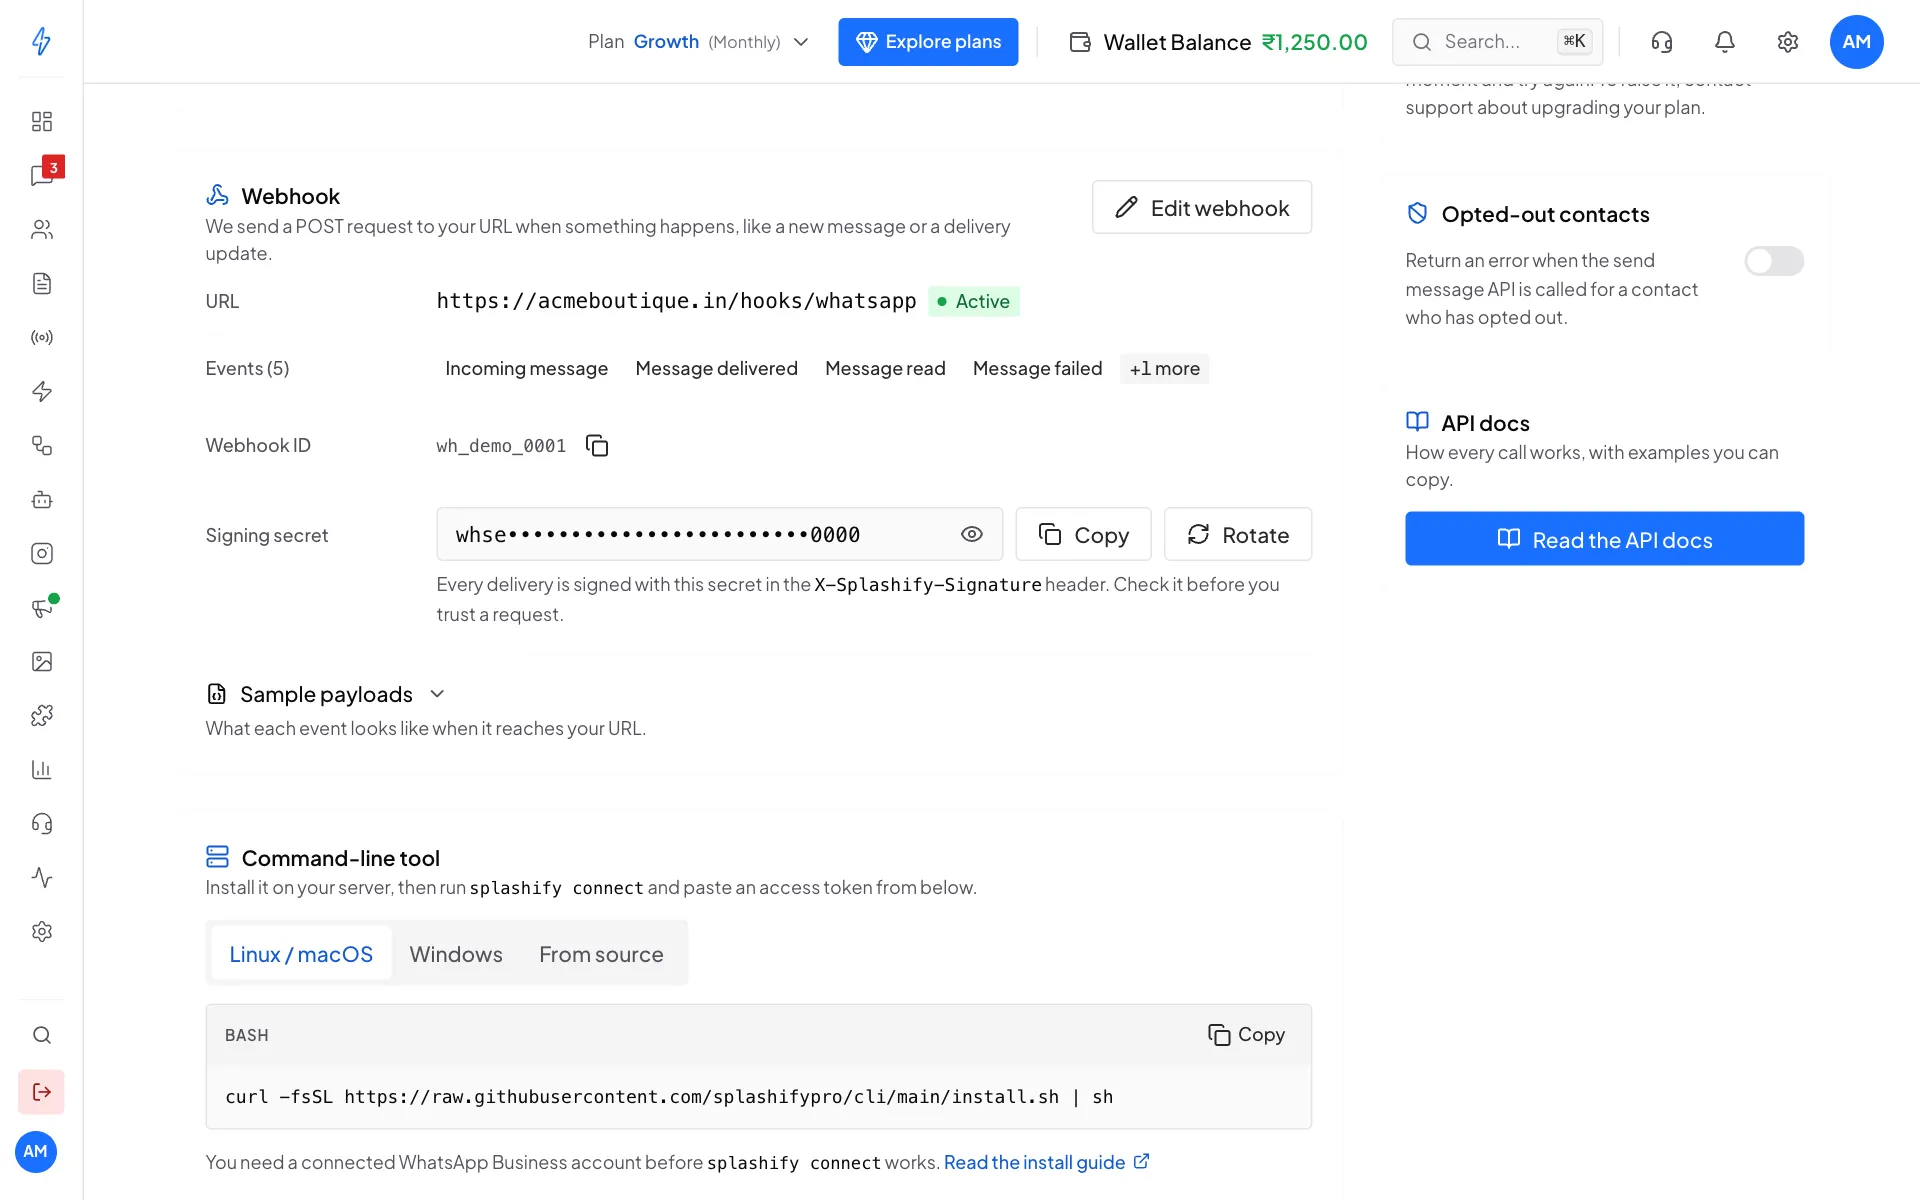1920x1200 pixels.
Task: Open the Read the install guide link
Action: pyautogui.click(x=1046, y=1162)
